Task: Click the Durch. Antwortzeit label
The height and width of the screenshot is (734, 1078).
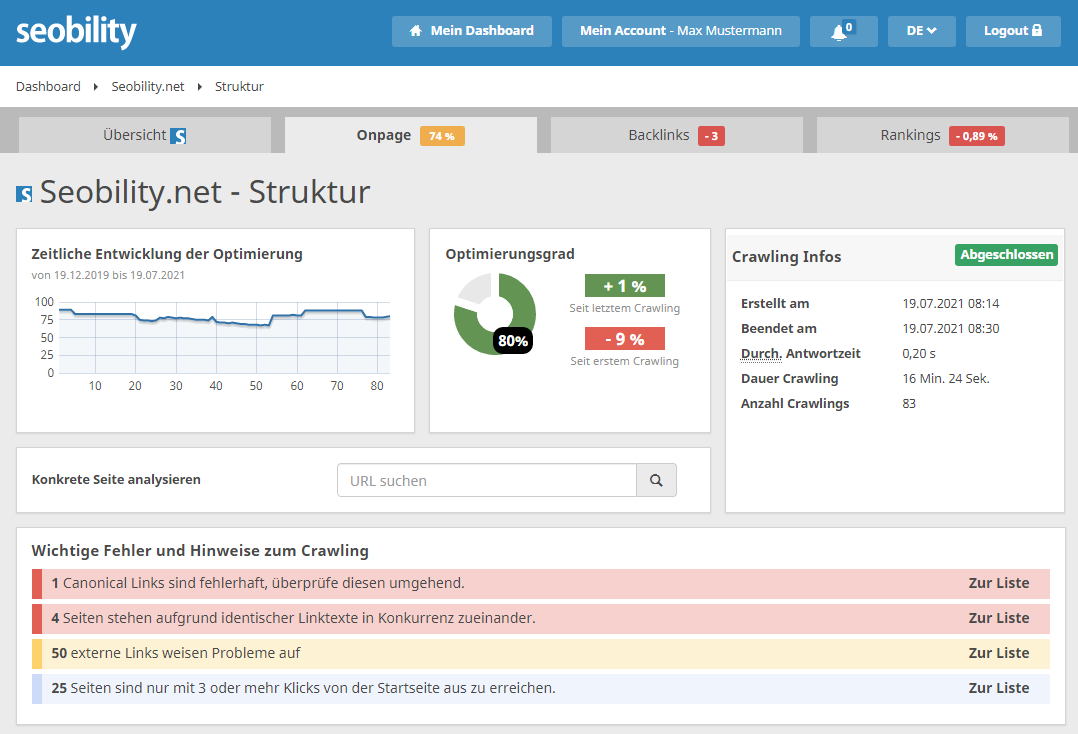Action: (x=801, y=354)
